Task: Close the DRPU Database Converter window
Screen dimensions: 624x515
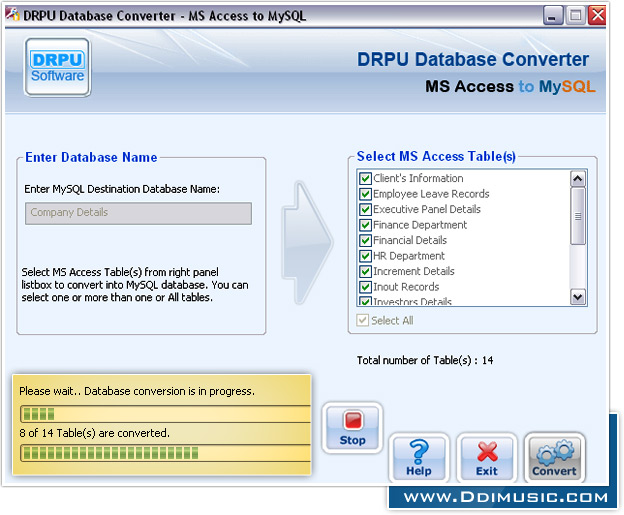Action: (x=597, y=16)
